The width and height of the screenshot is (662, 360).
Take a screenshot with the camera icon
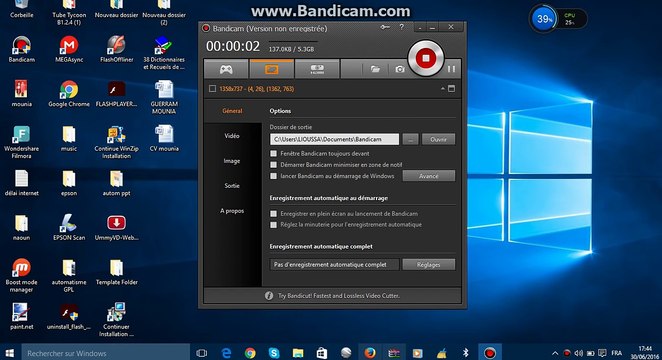click(x=400, y=69)
